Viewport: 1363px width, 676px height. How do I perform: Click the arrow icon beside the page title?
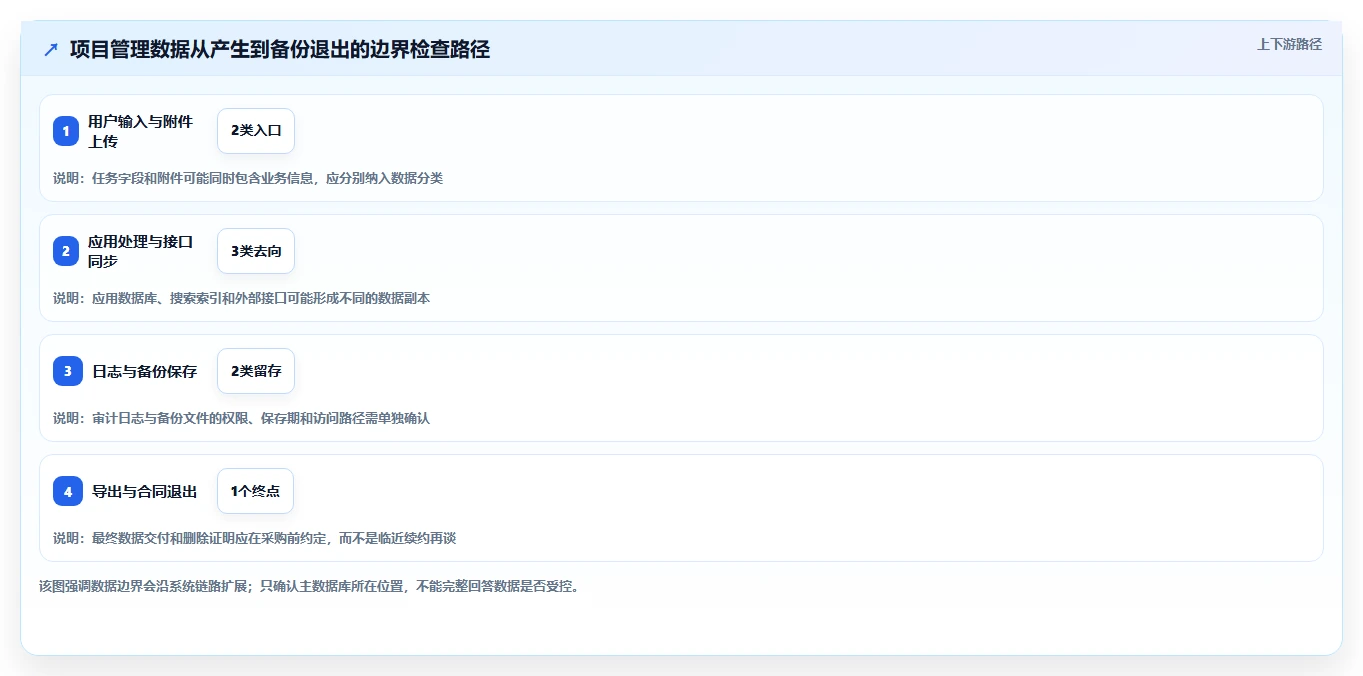pyautogui.click(x=51, y=49)
